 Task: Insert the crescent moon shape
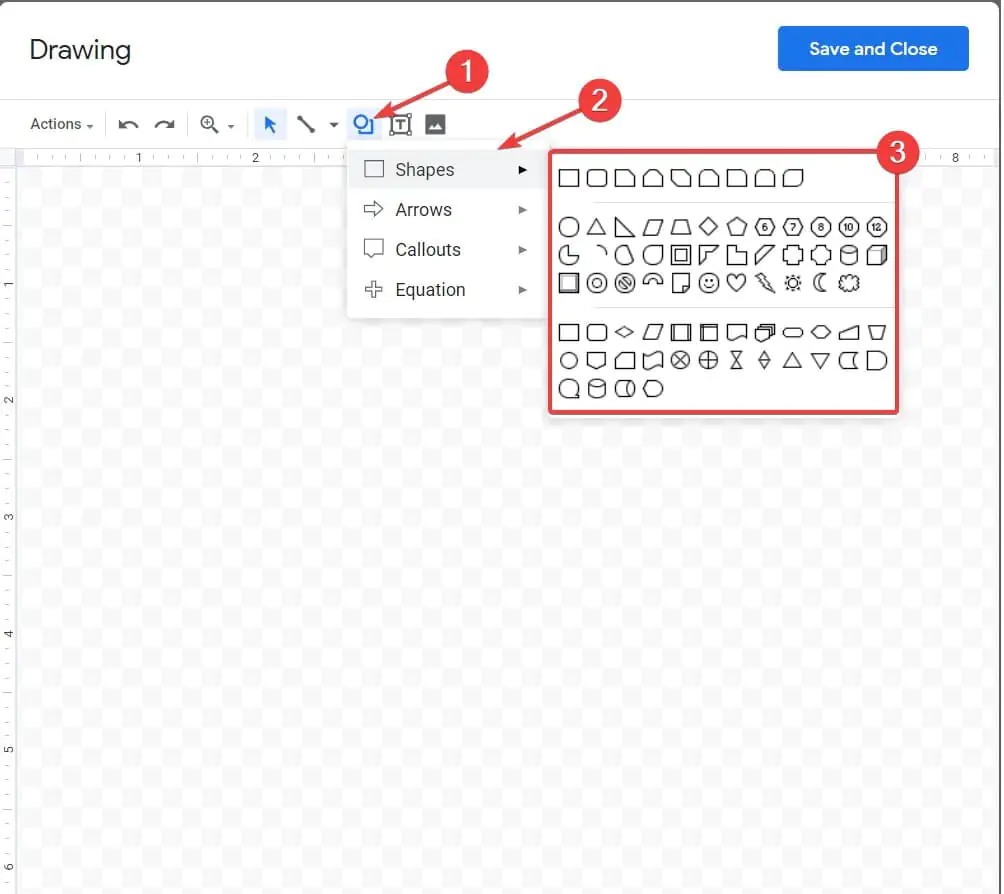click(820, 283)
